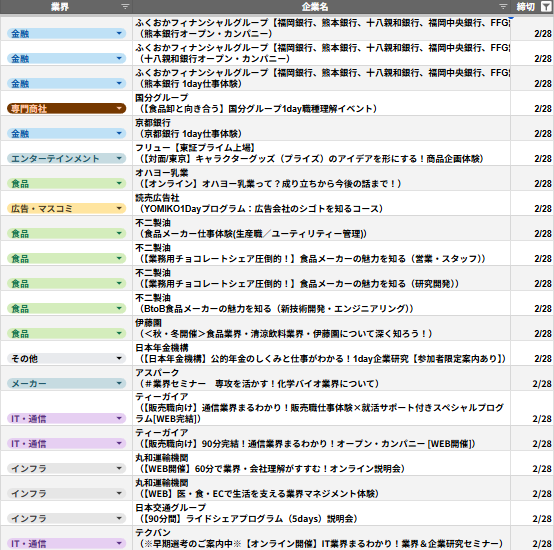
Task: Select the 不二製油 ユーティリティー管理 cell
Action: [322, 228]
